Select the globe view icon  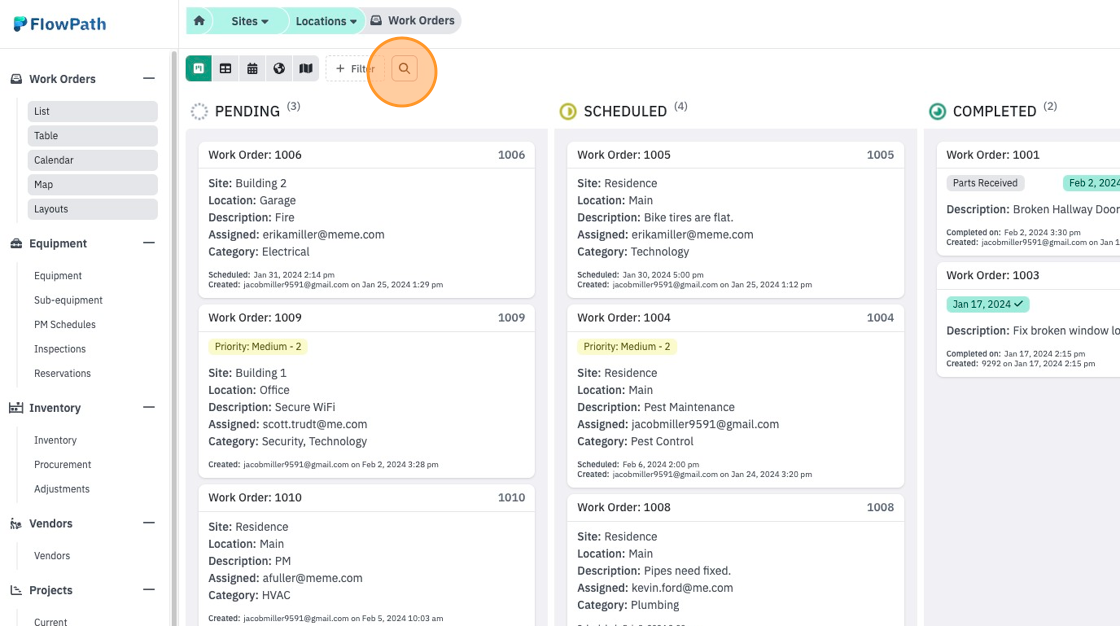[x=279, y=69]
